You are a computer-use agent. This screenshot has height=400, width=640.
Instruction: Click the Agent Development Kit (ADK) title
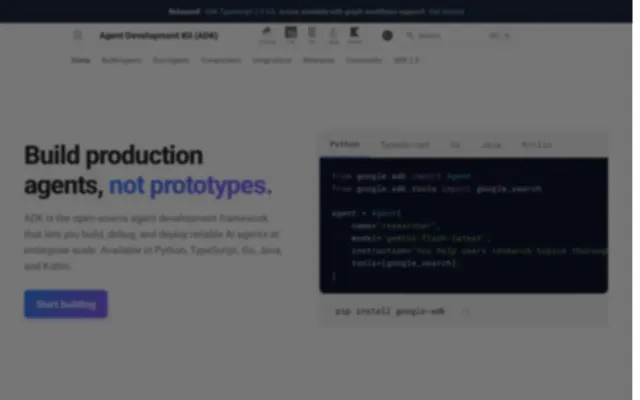pos(159,36)
